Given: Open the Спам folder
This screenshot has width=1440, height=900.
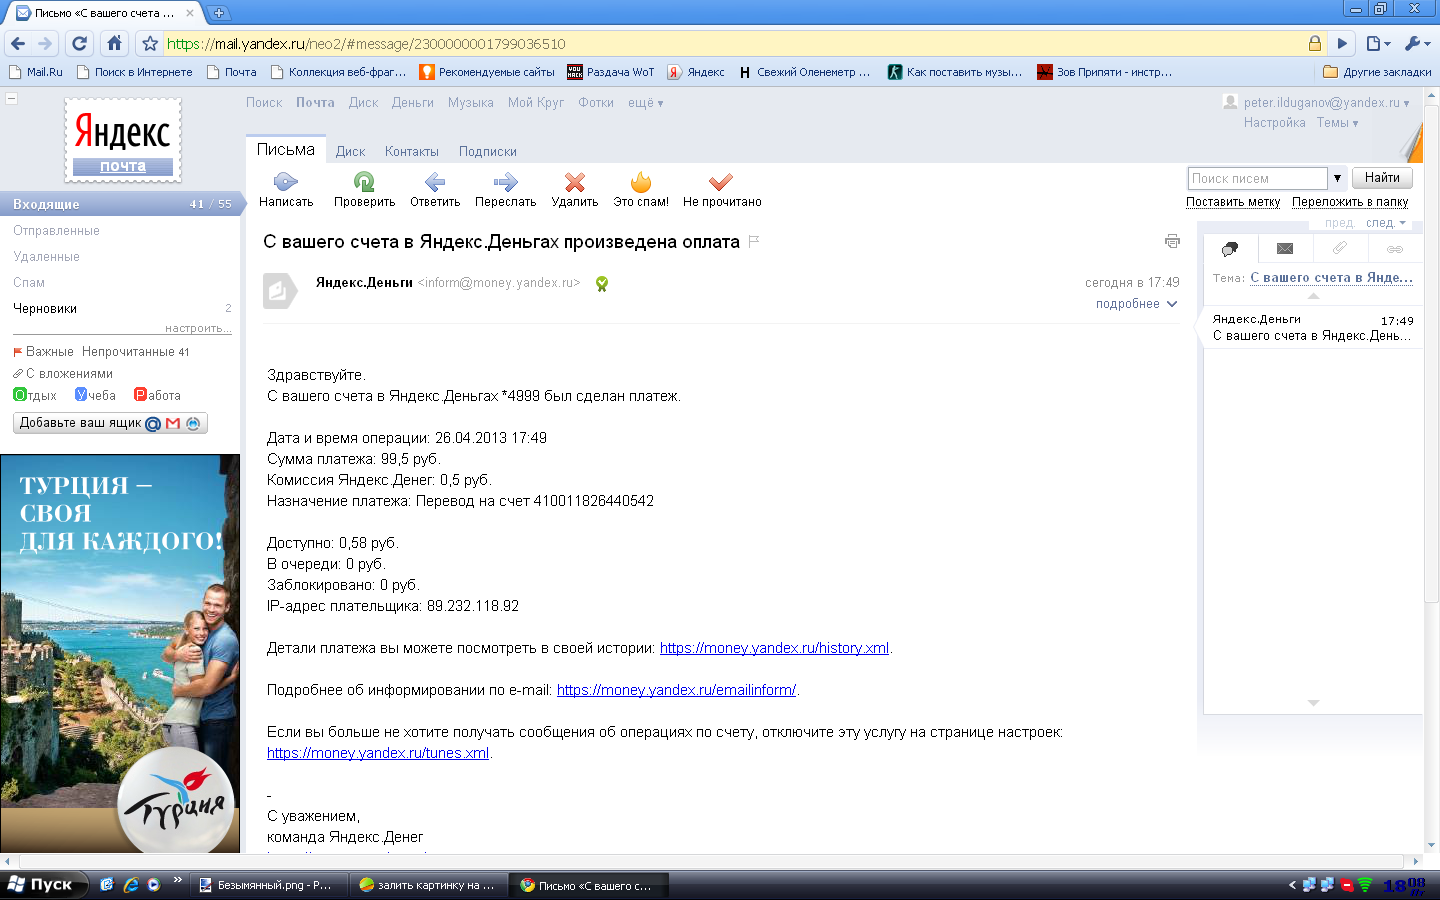Looking at the screenshot, I should click(29, 283).
